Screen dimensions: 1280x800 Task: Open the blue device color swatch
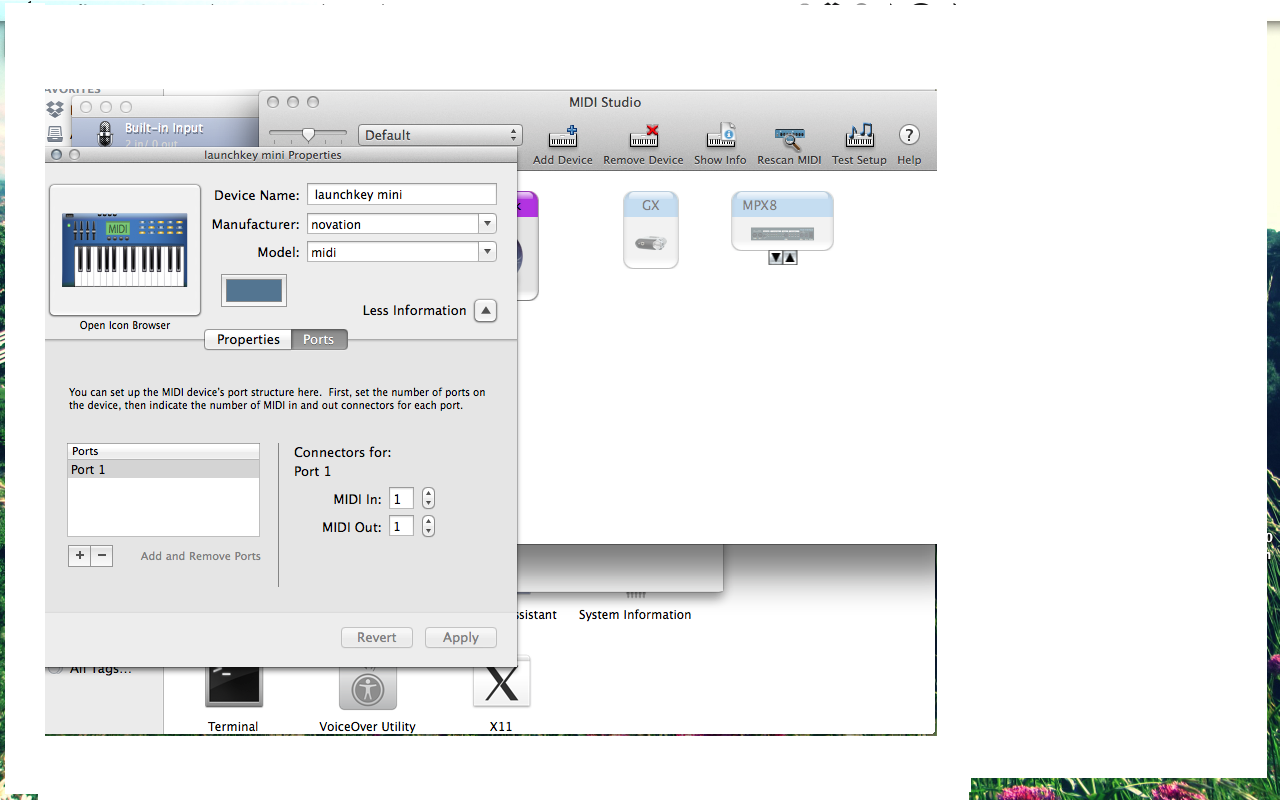pos(254,290)
